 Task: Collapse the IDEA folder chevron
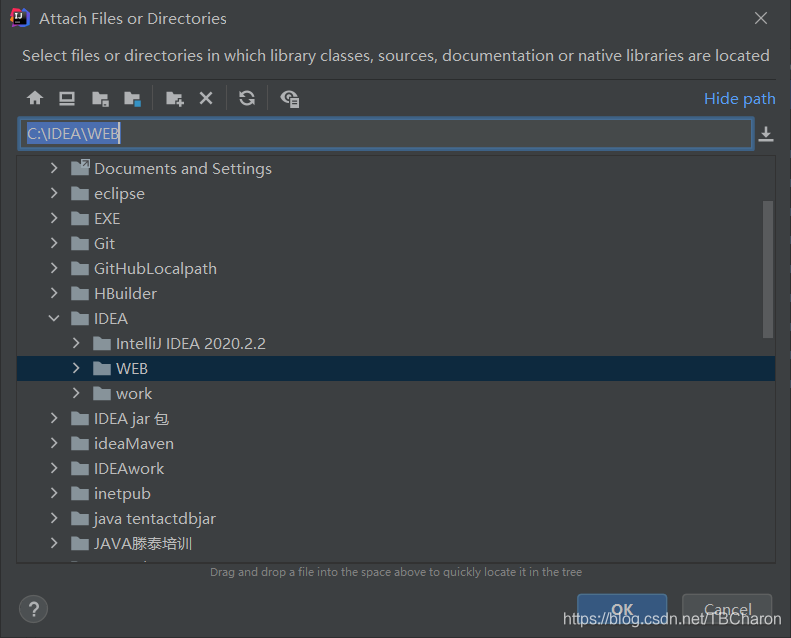pos(54,318)
